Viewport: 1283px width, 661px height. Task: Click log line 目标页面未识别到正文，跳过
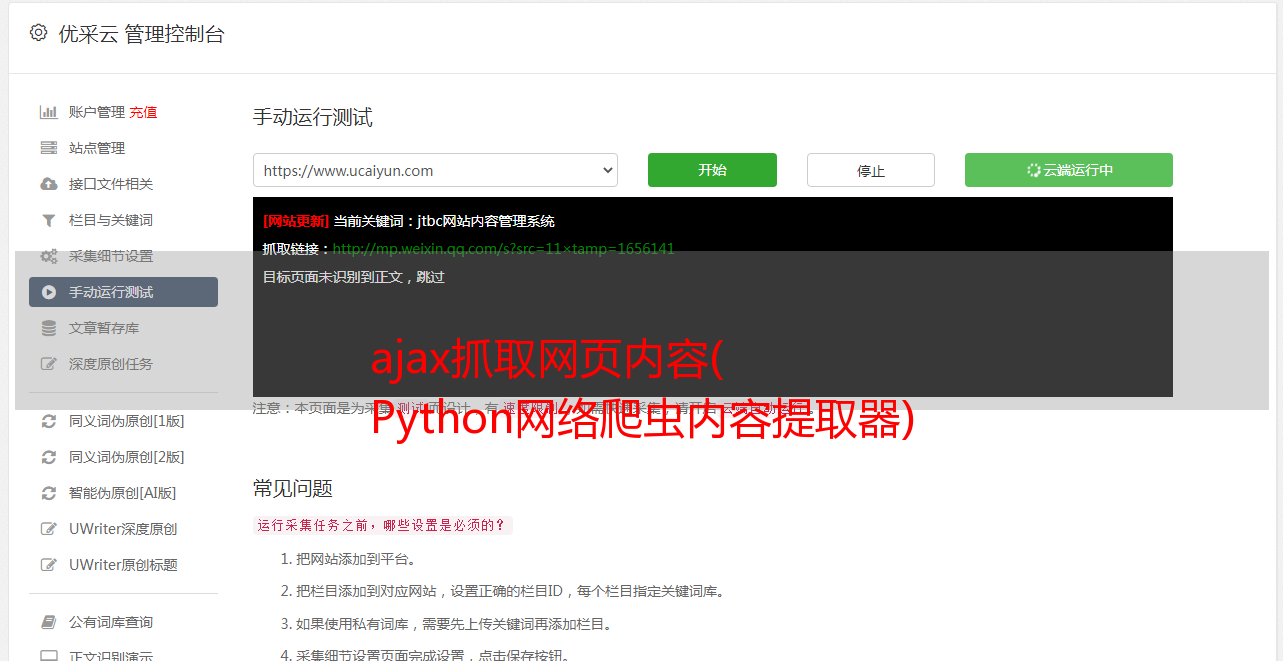(354, 277)
